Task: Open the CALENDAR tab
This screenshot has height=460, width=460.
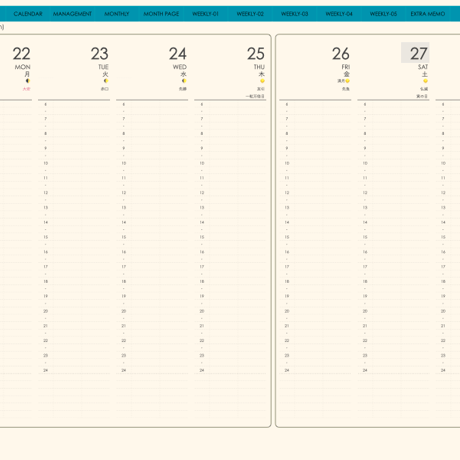Action: click(x=28, y=14)
